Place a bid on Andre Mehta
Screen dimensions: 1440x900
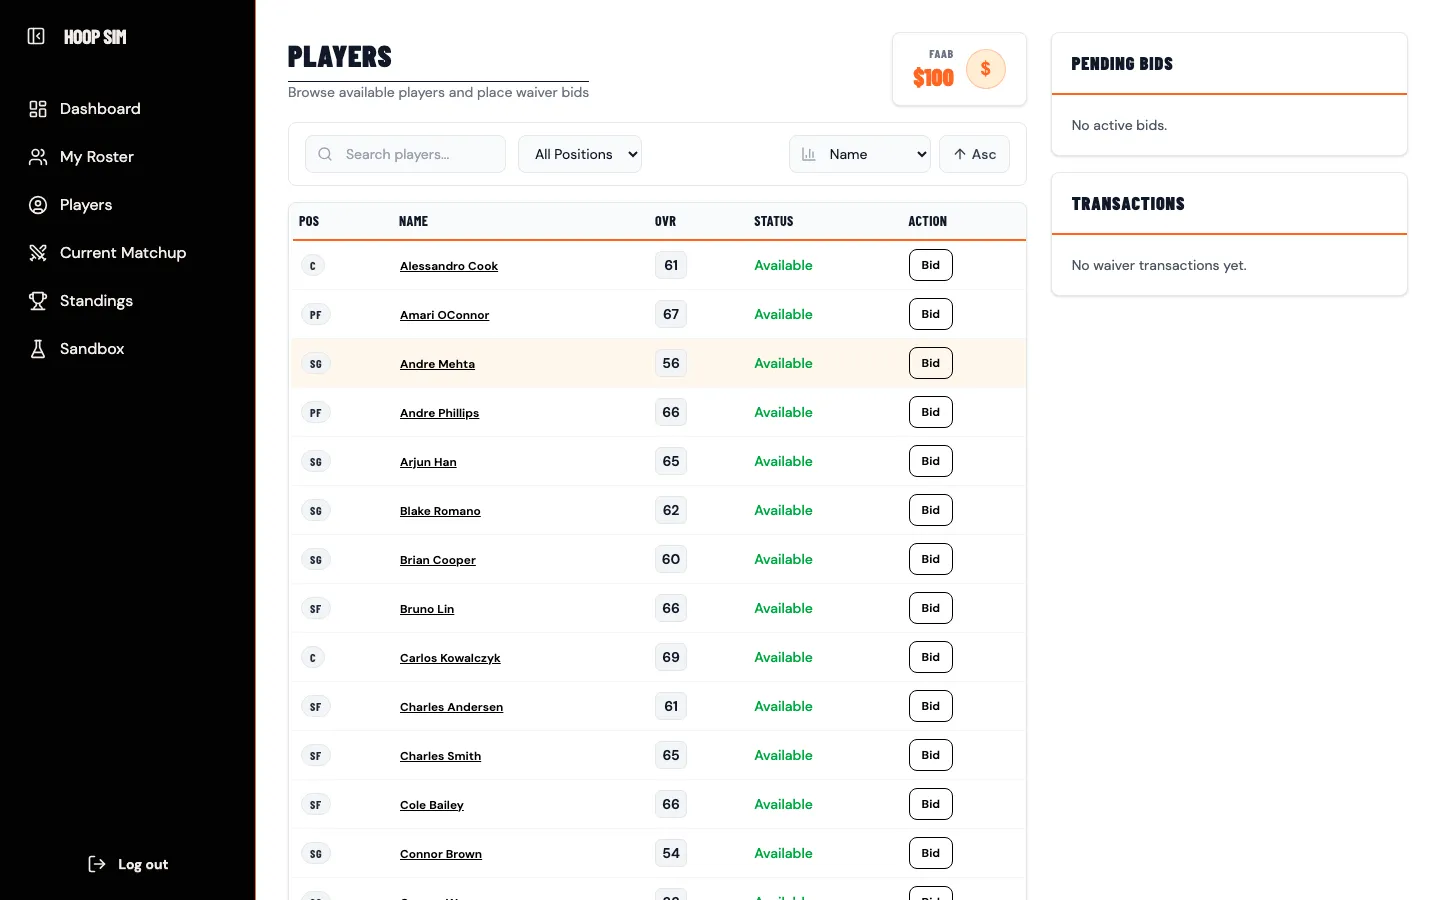pos(930,363)
